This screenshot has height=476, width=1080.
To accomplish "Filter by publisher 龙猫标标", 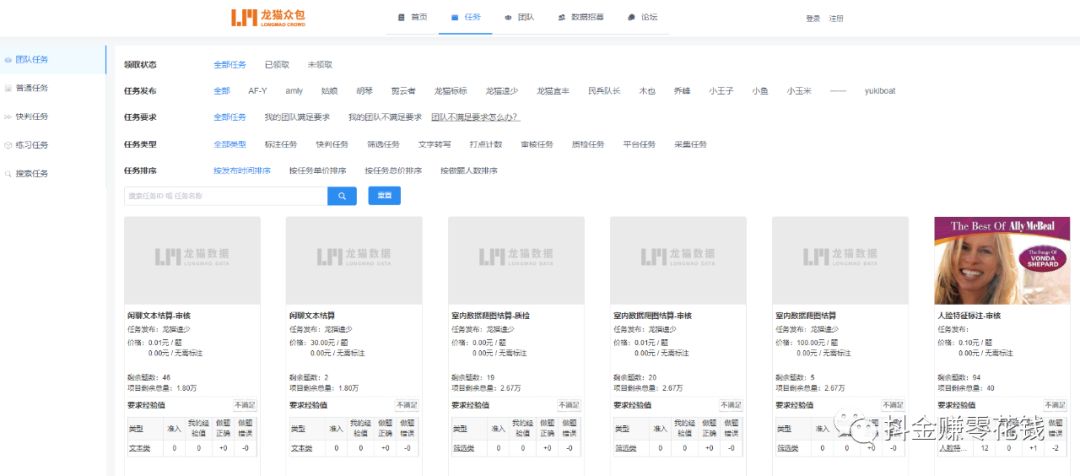I will (x=450, y=91).
